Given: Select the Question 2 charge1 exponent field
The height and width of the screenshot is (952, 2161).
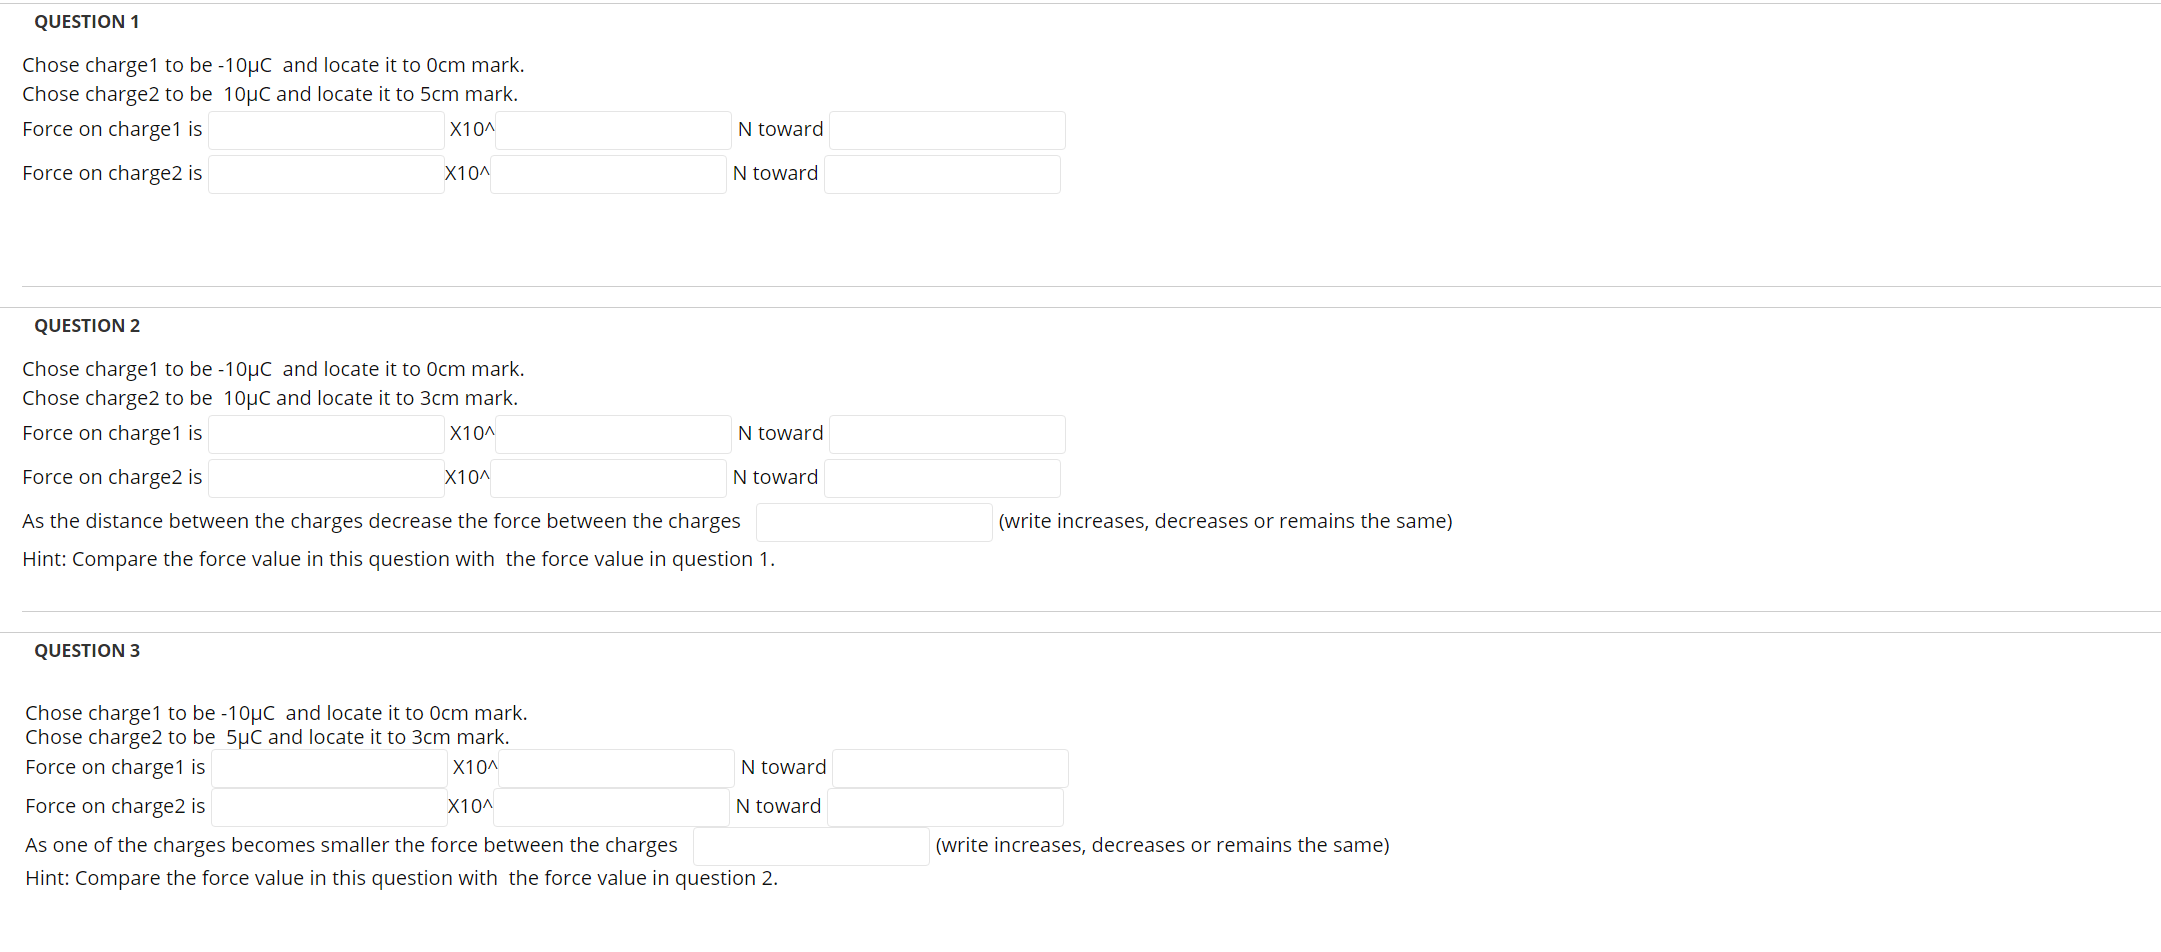Looking at the screenshot, I should [611, 434].
